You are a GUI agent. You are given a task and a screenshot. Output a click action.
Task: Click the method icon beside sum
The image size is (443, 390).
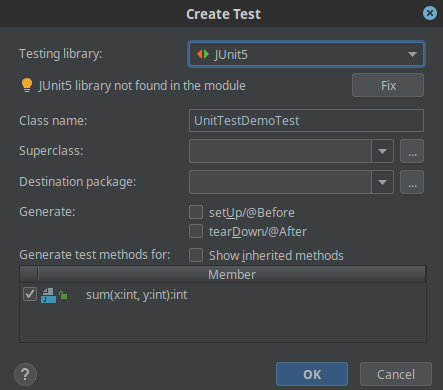click(x=48, y=295)
